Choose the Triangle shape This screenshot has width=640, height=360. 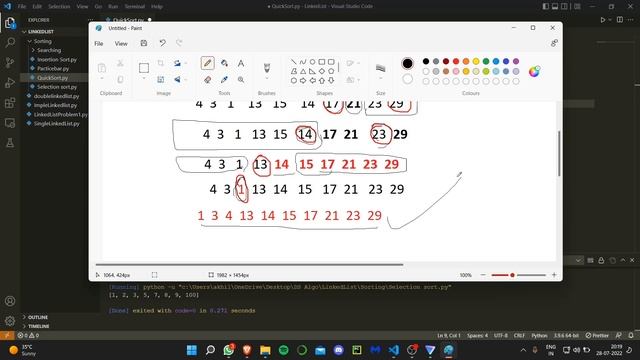tap(303, 71)
